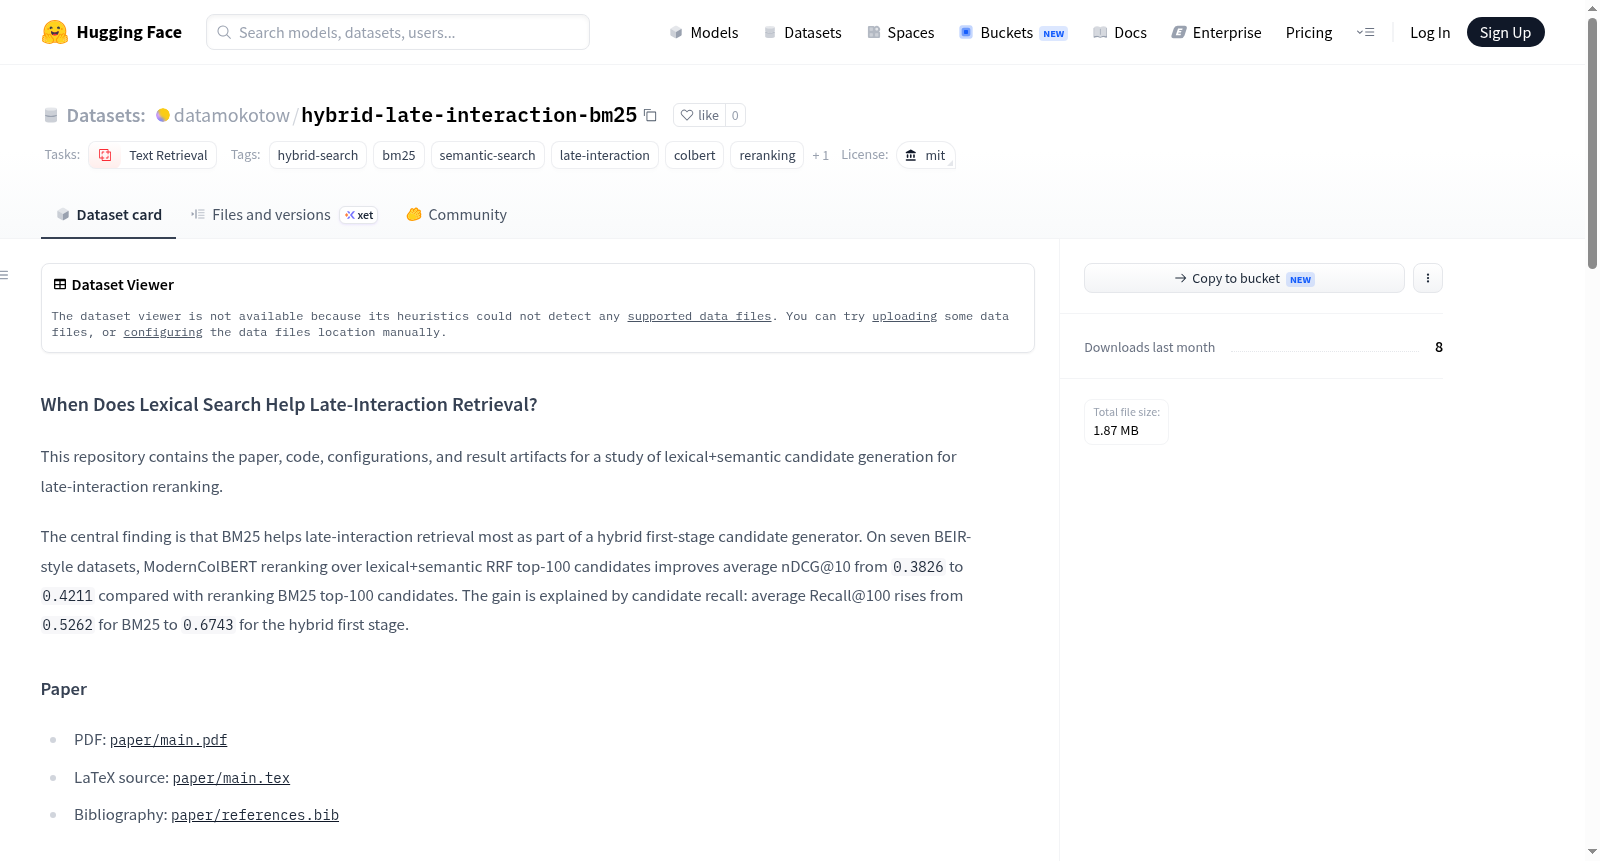Open the table of contents sidebar icon
The width and height of the screenshot is (1600, 861).
coord(5,275)
